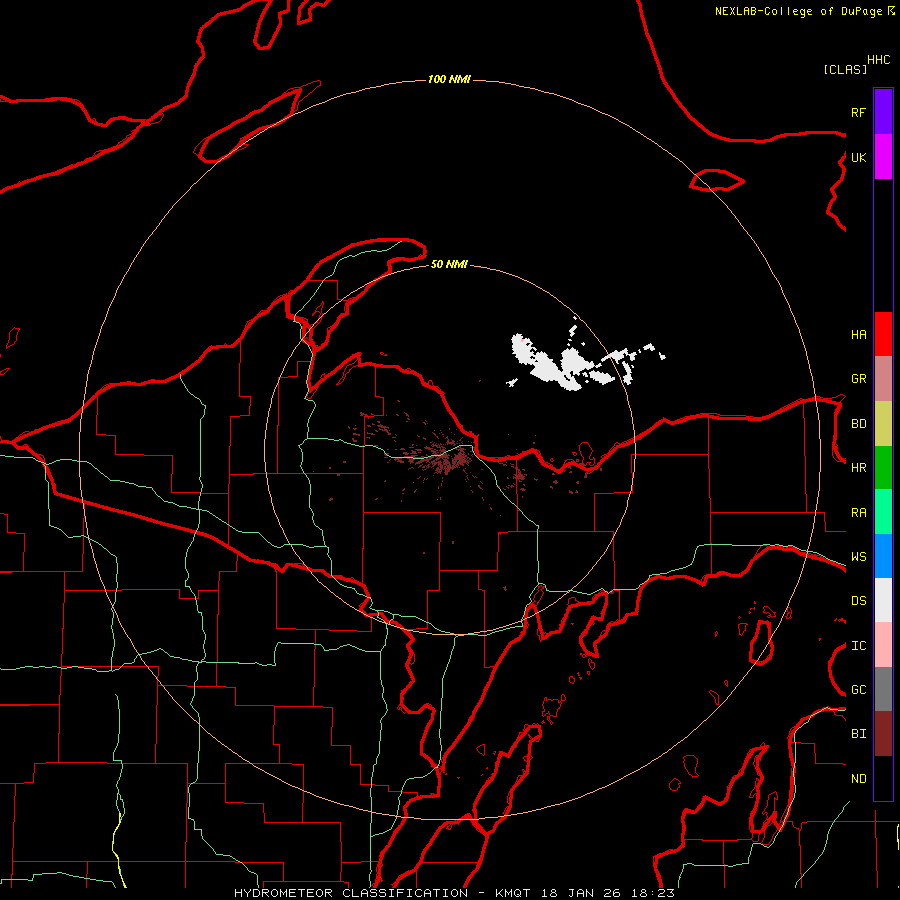Click the HR green legend swatch
This screenshot has height=900, width=900.
tap(883, 468)
